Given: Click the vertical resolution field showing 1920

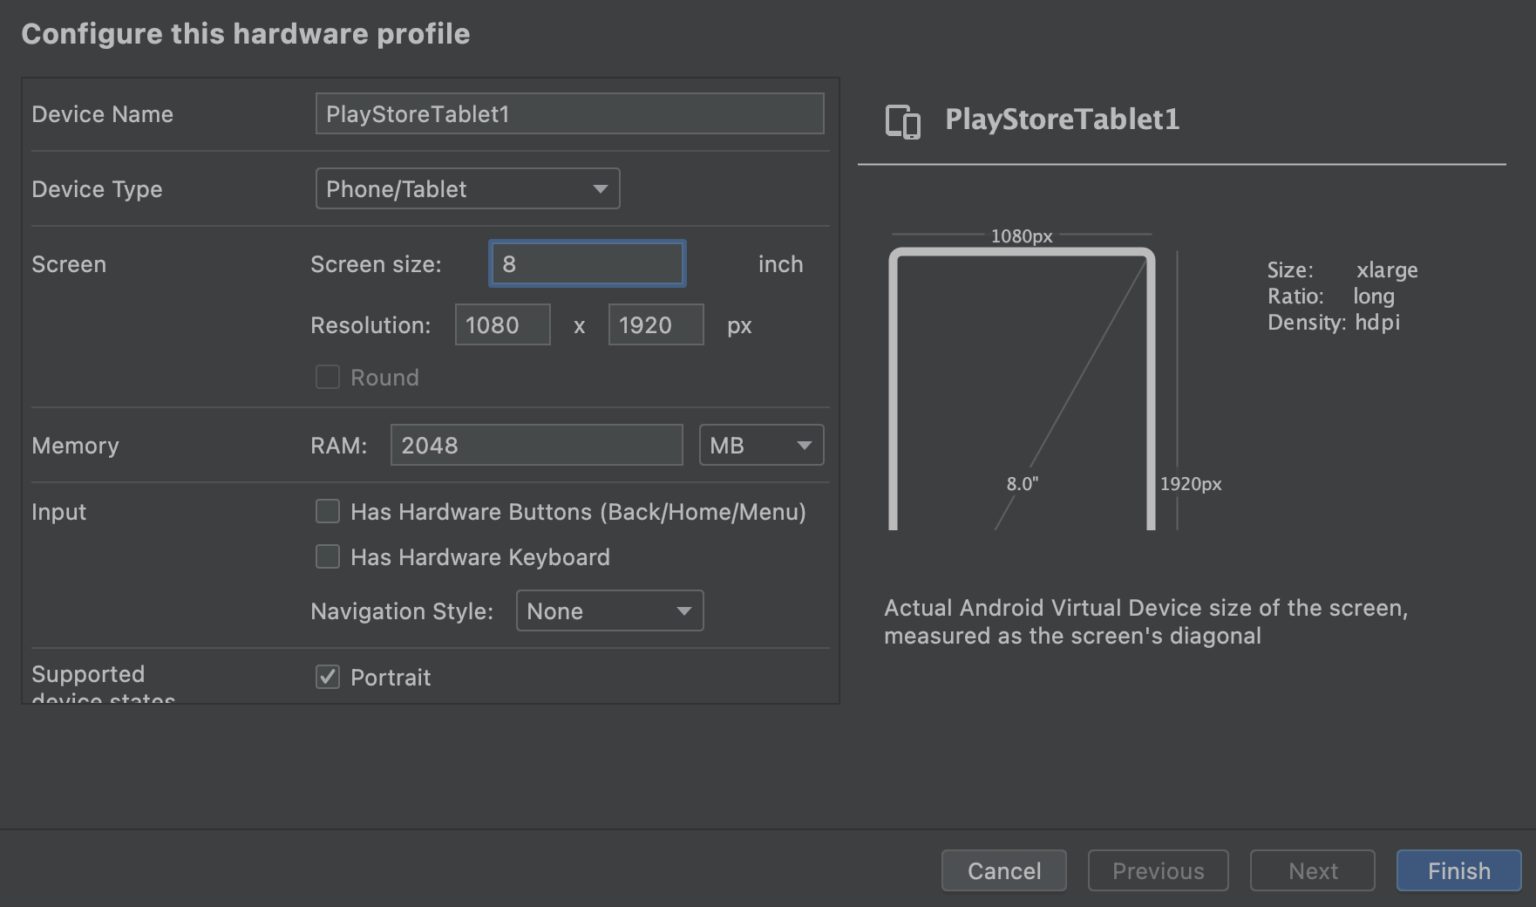Looking at the screenshot, I should point(655,324).
